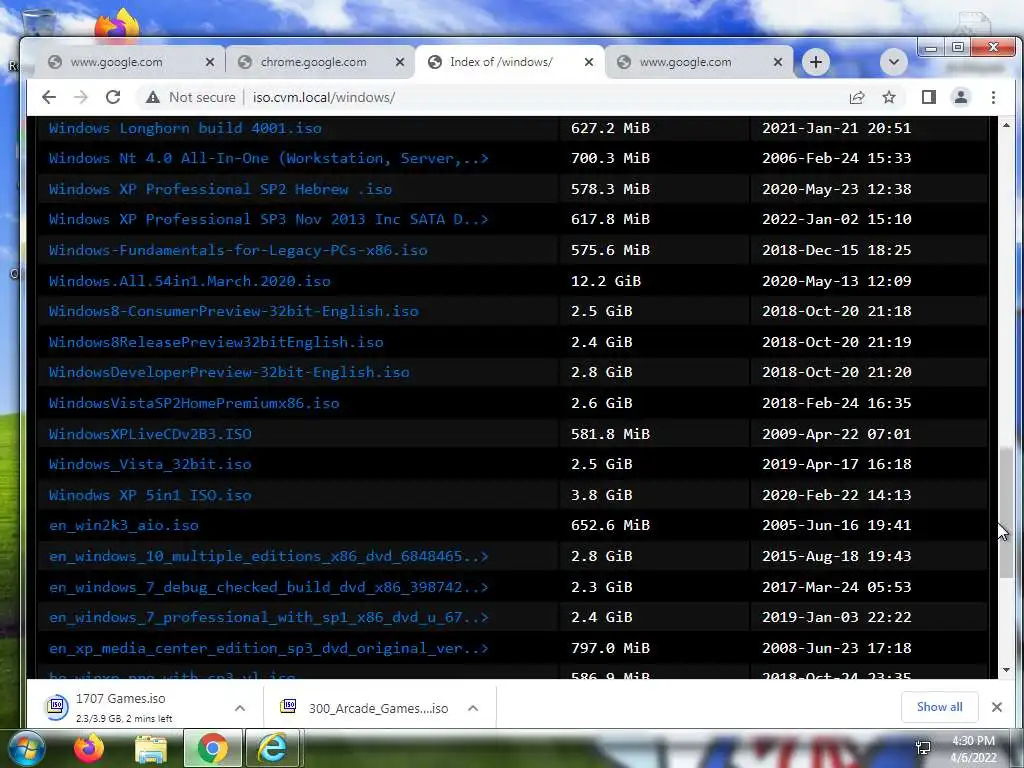
Task: Open en_xp_media_center_edition_sp3 link
Action: coord(268,648)
